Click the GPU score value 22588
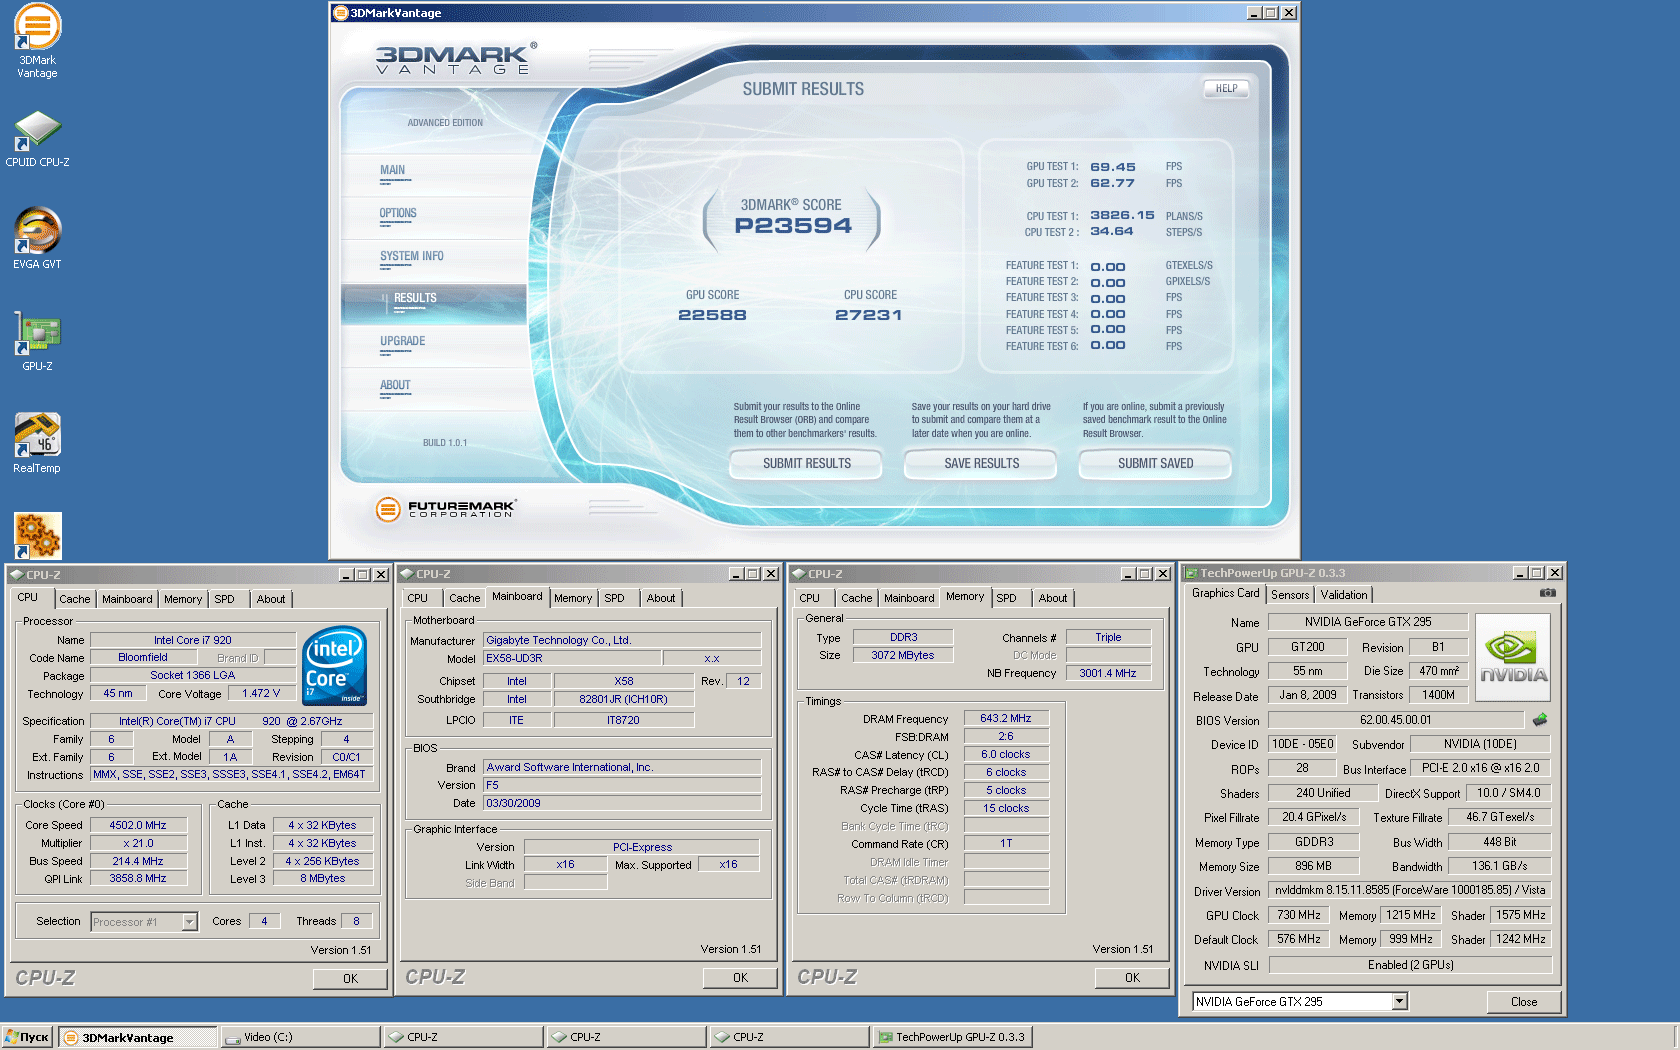 point(712,315)
